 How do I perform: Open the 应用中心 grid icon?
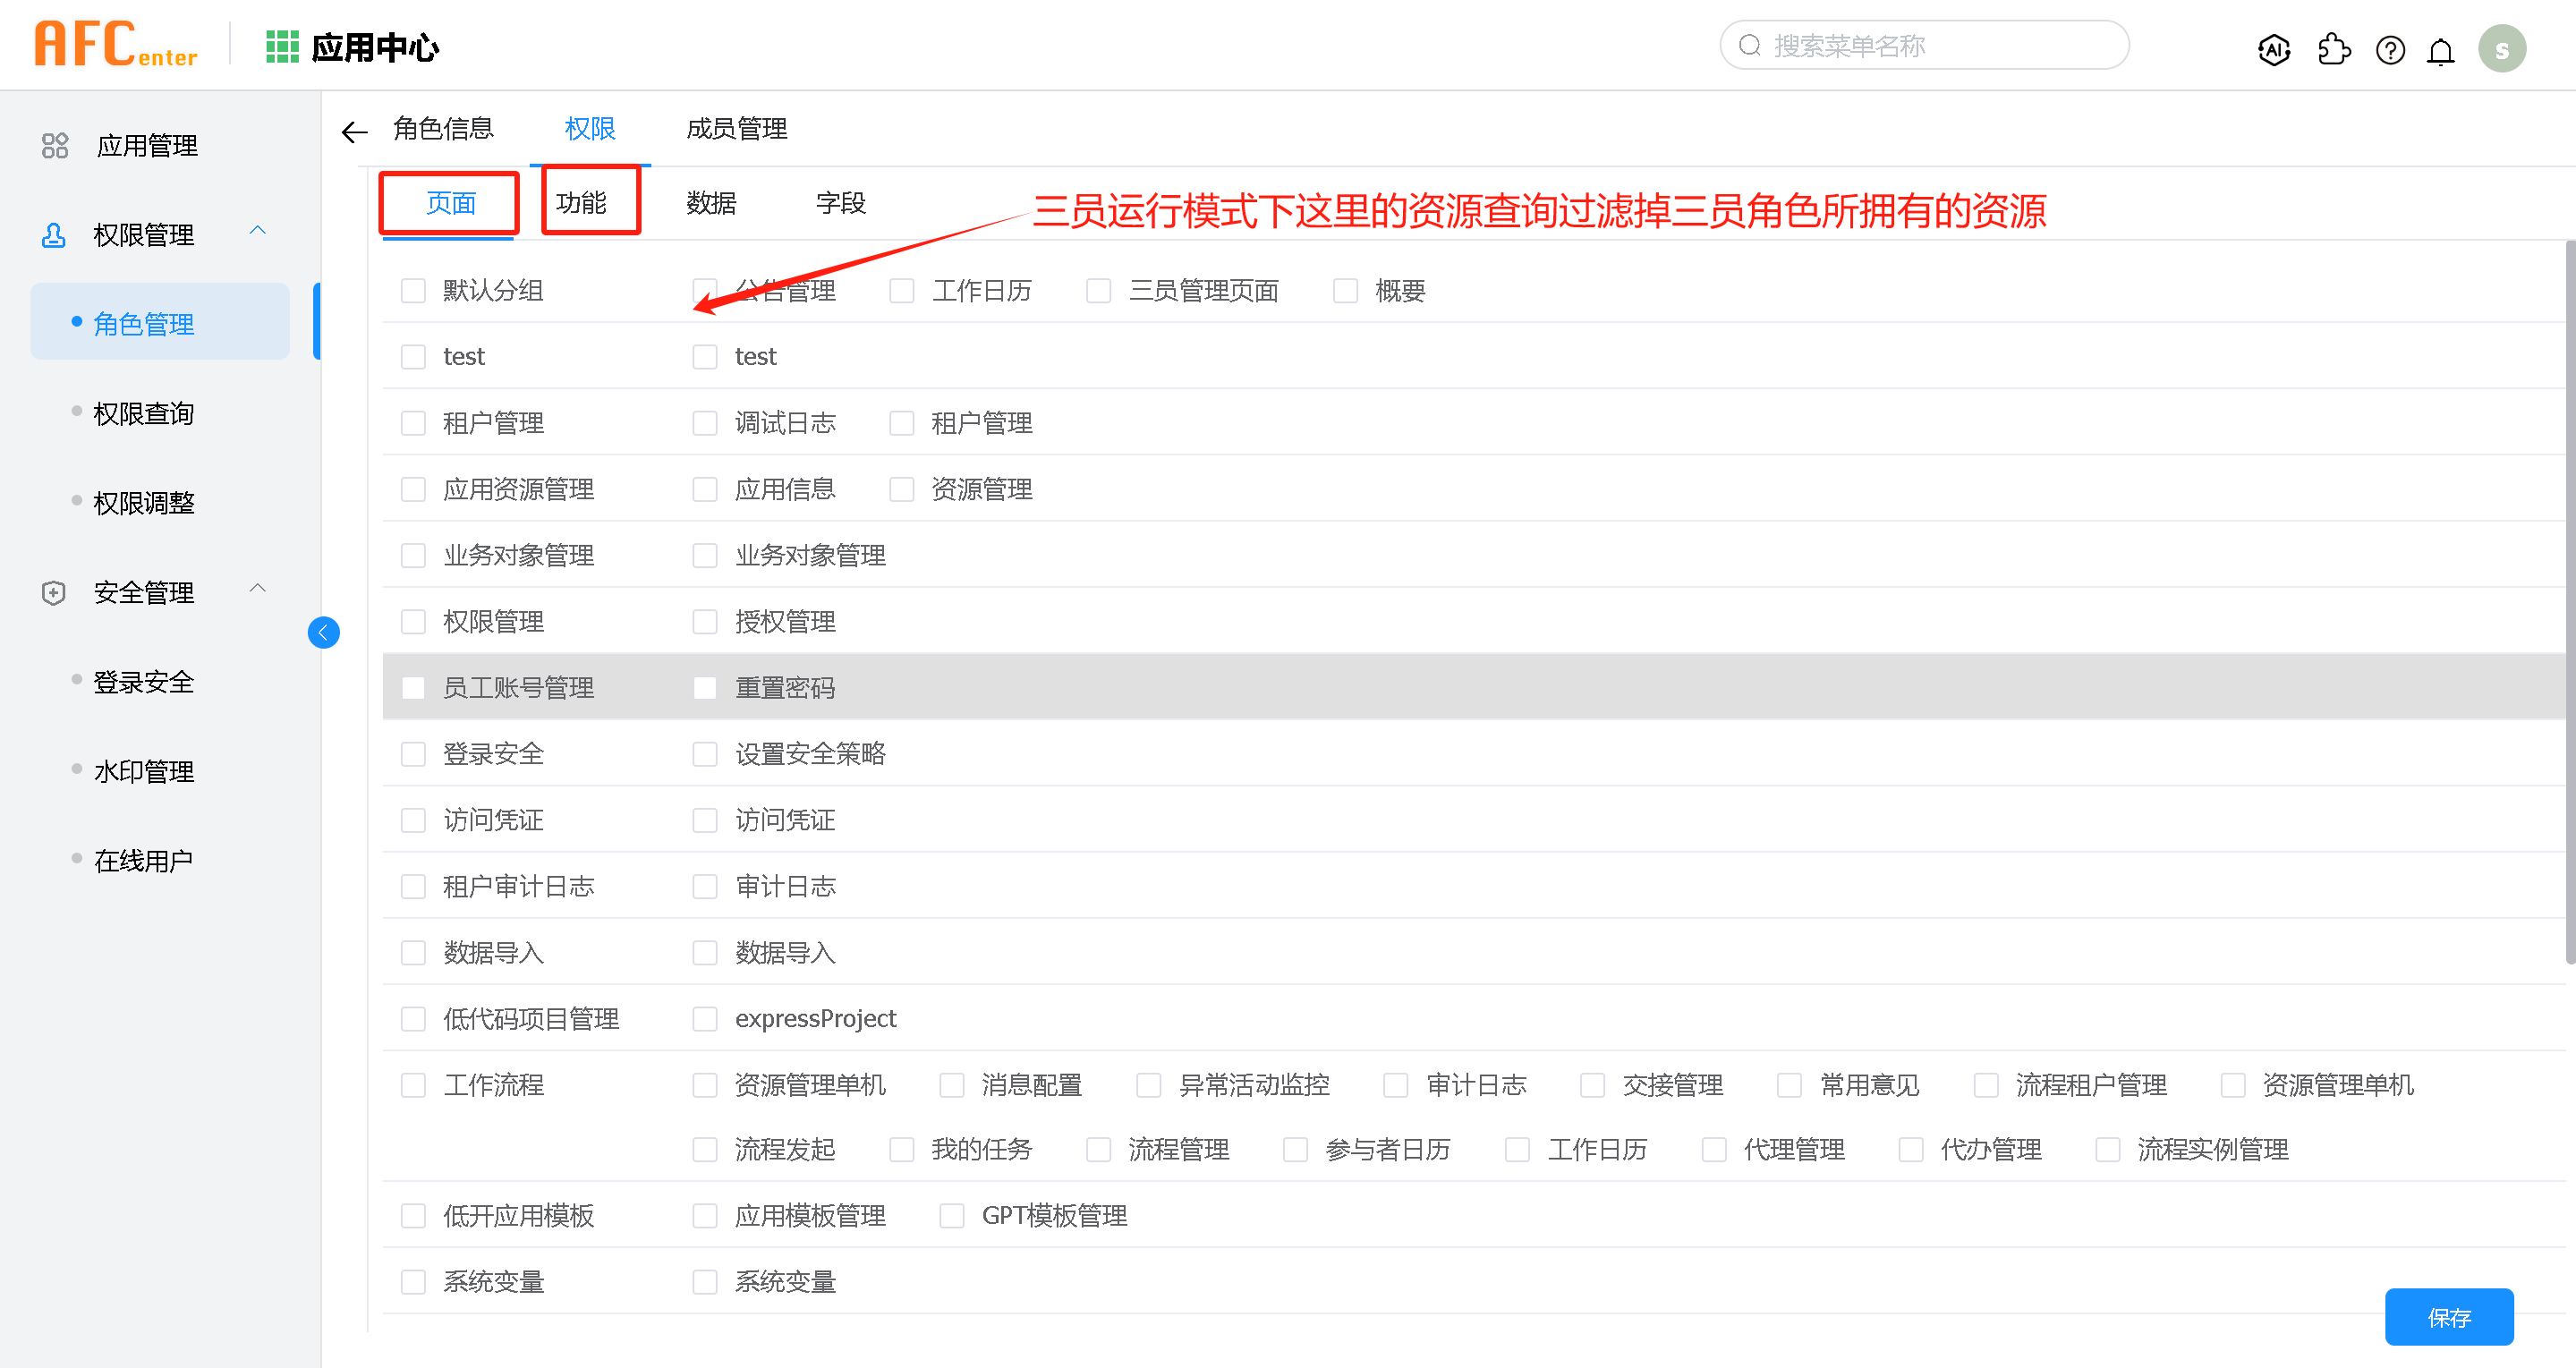pos(282,47)
